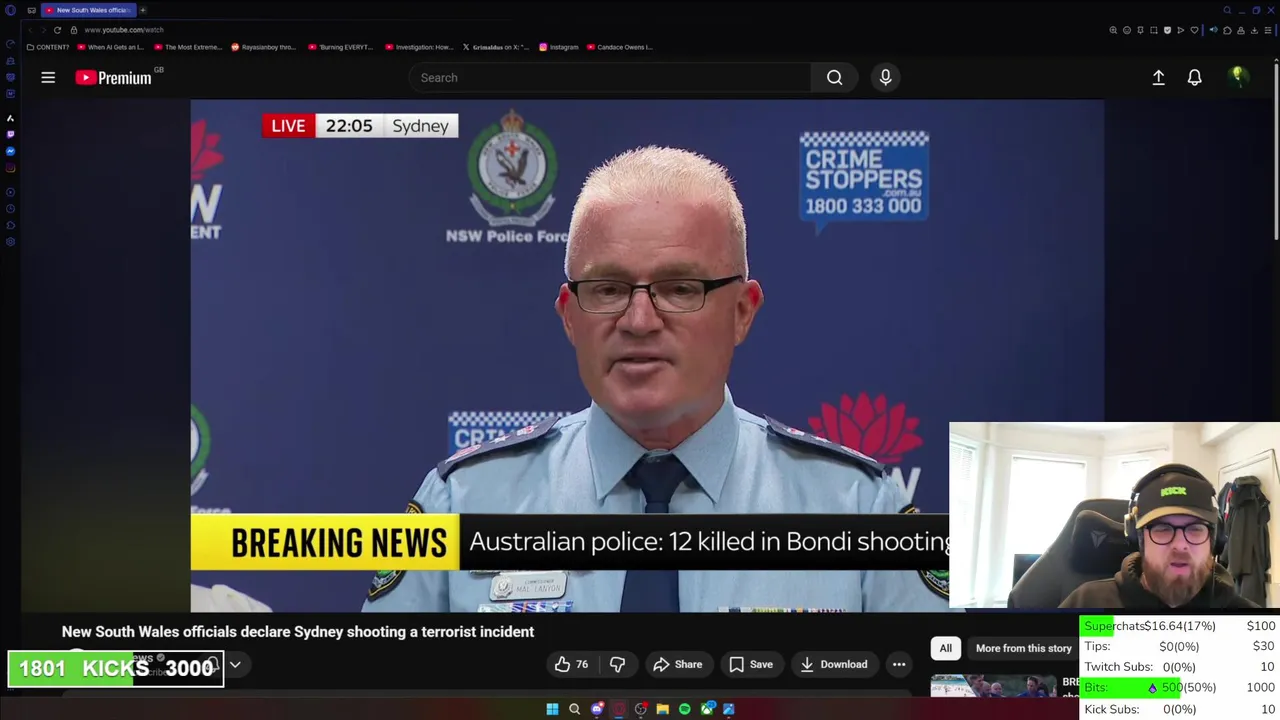Open Twitch in the Opera sidebar
The width and height of the screenshot is (1280, 720).
click(x=10, y=134)
